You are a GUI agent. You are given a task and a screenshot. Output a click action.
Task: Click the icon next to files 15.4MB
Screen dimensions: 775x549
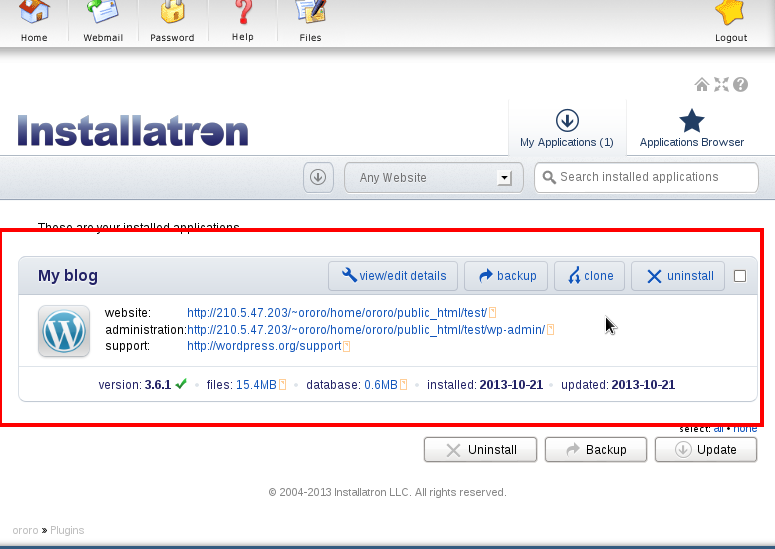tap(282, 384)
